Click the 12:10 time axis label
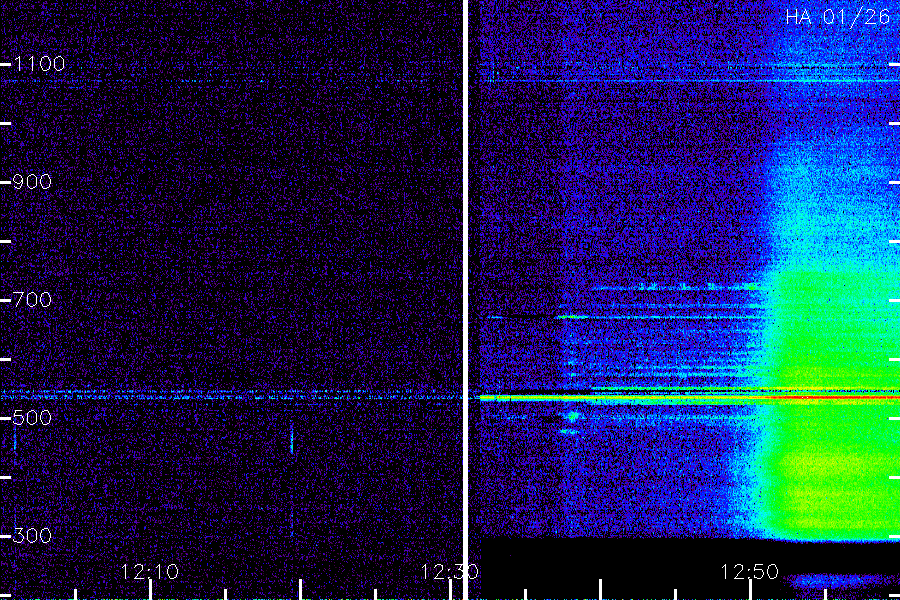The image size is (900, 600). tap(150, 571)
